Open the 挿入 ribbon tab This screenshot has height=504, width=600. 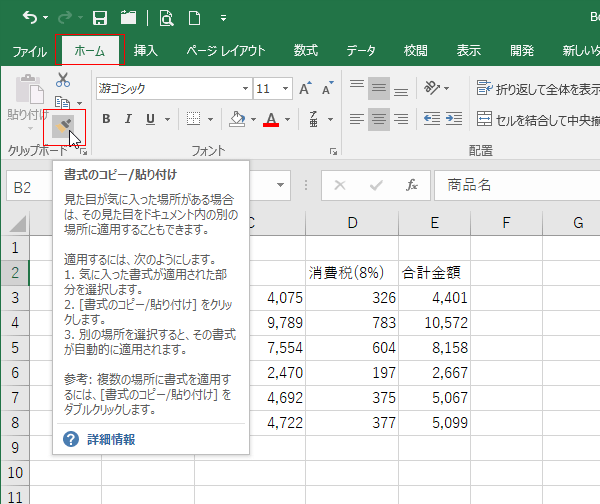coord(146,51)
